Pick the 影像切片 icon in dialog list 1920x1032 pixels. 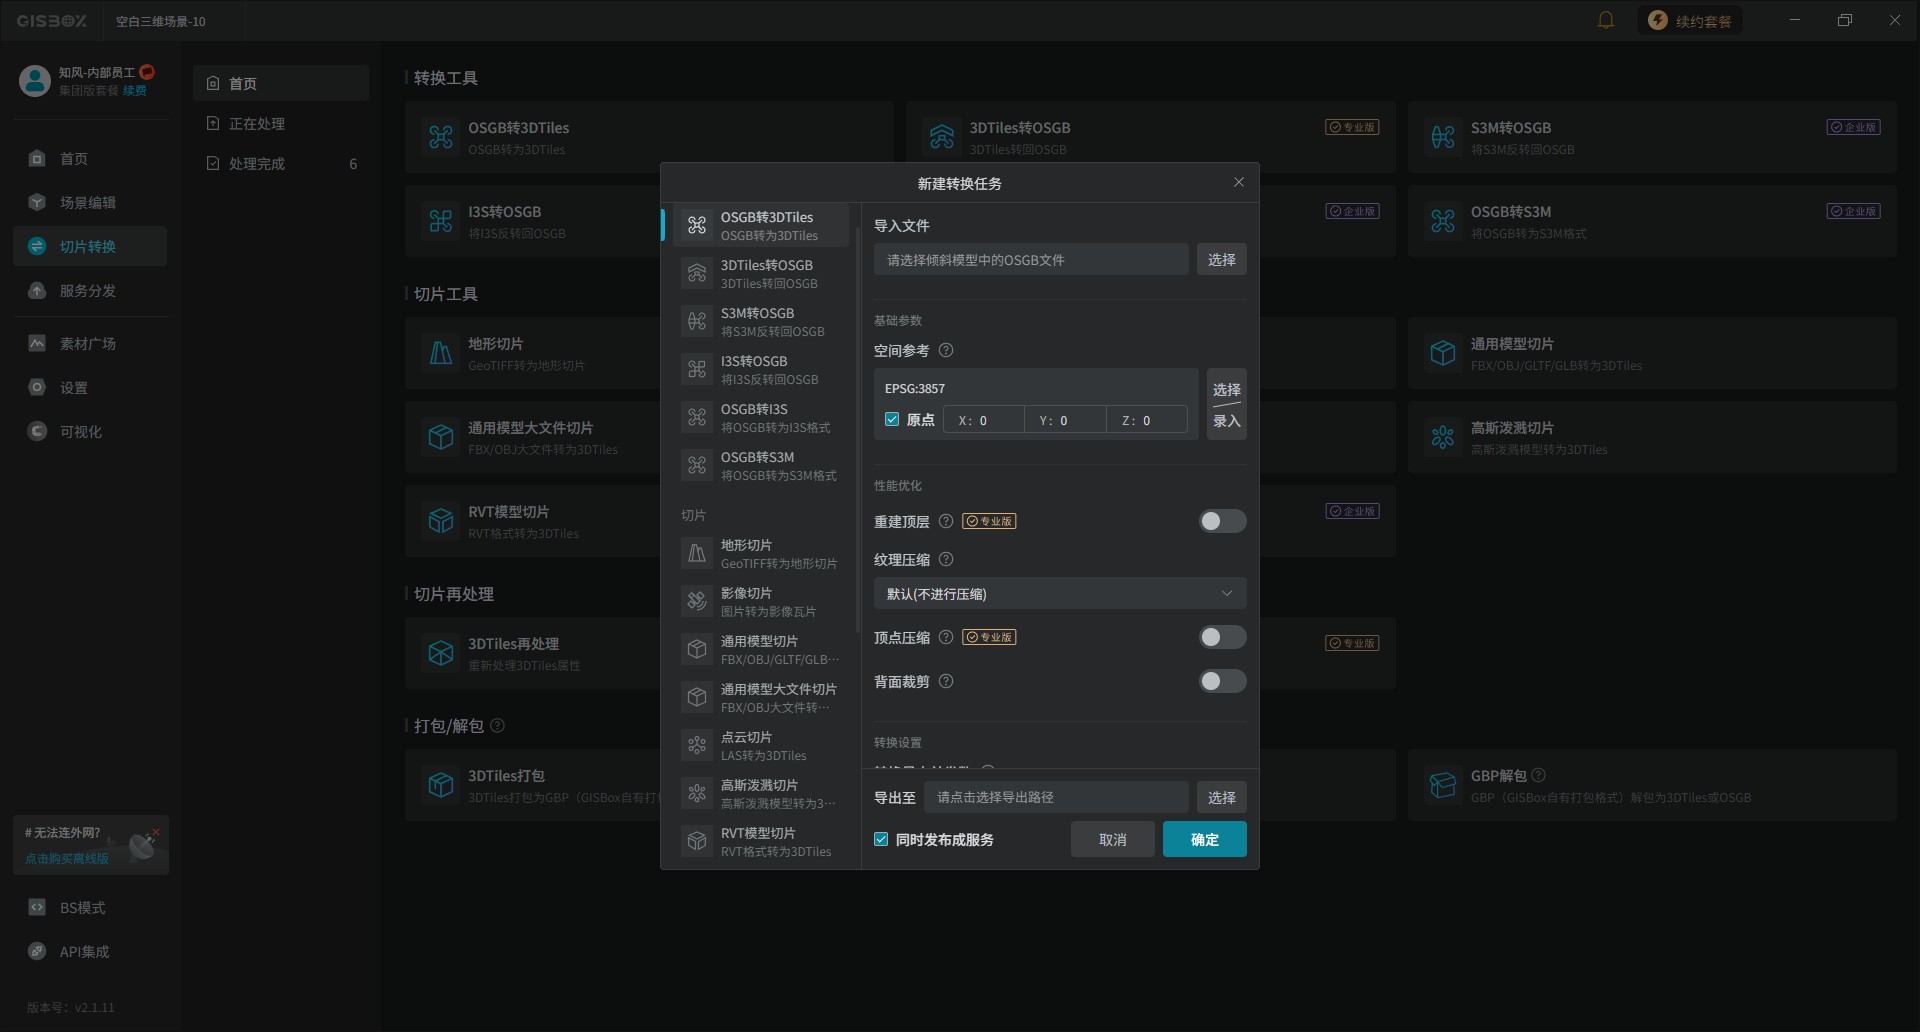[x=697, y=602]
